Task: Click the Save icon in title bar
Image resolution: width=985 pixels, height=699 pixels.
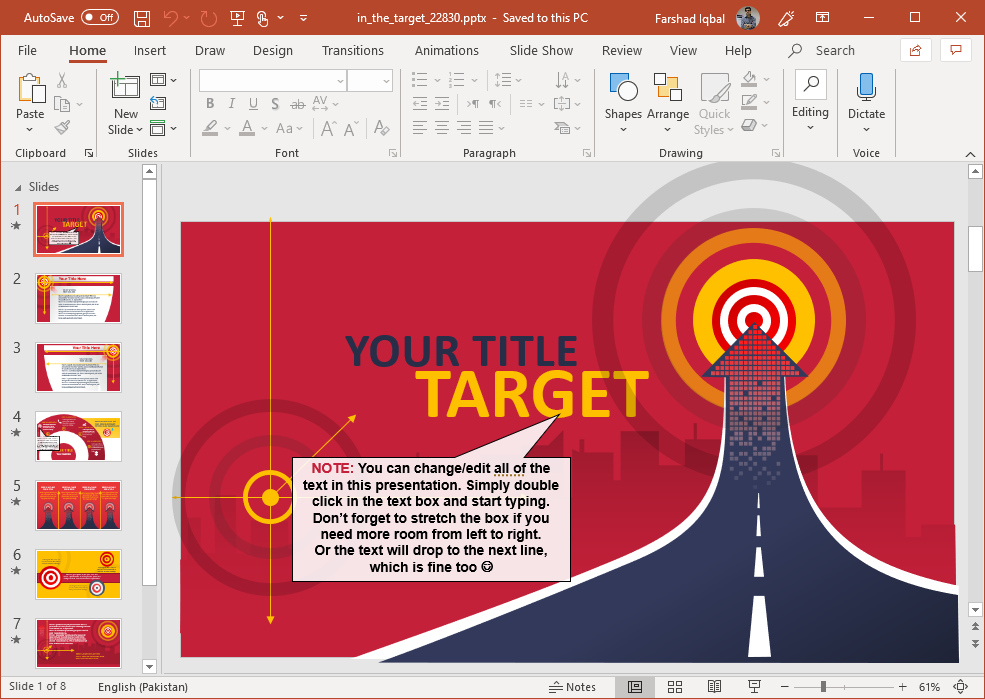Action: coord(142,18)
